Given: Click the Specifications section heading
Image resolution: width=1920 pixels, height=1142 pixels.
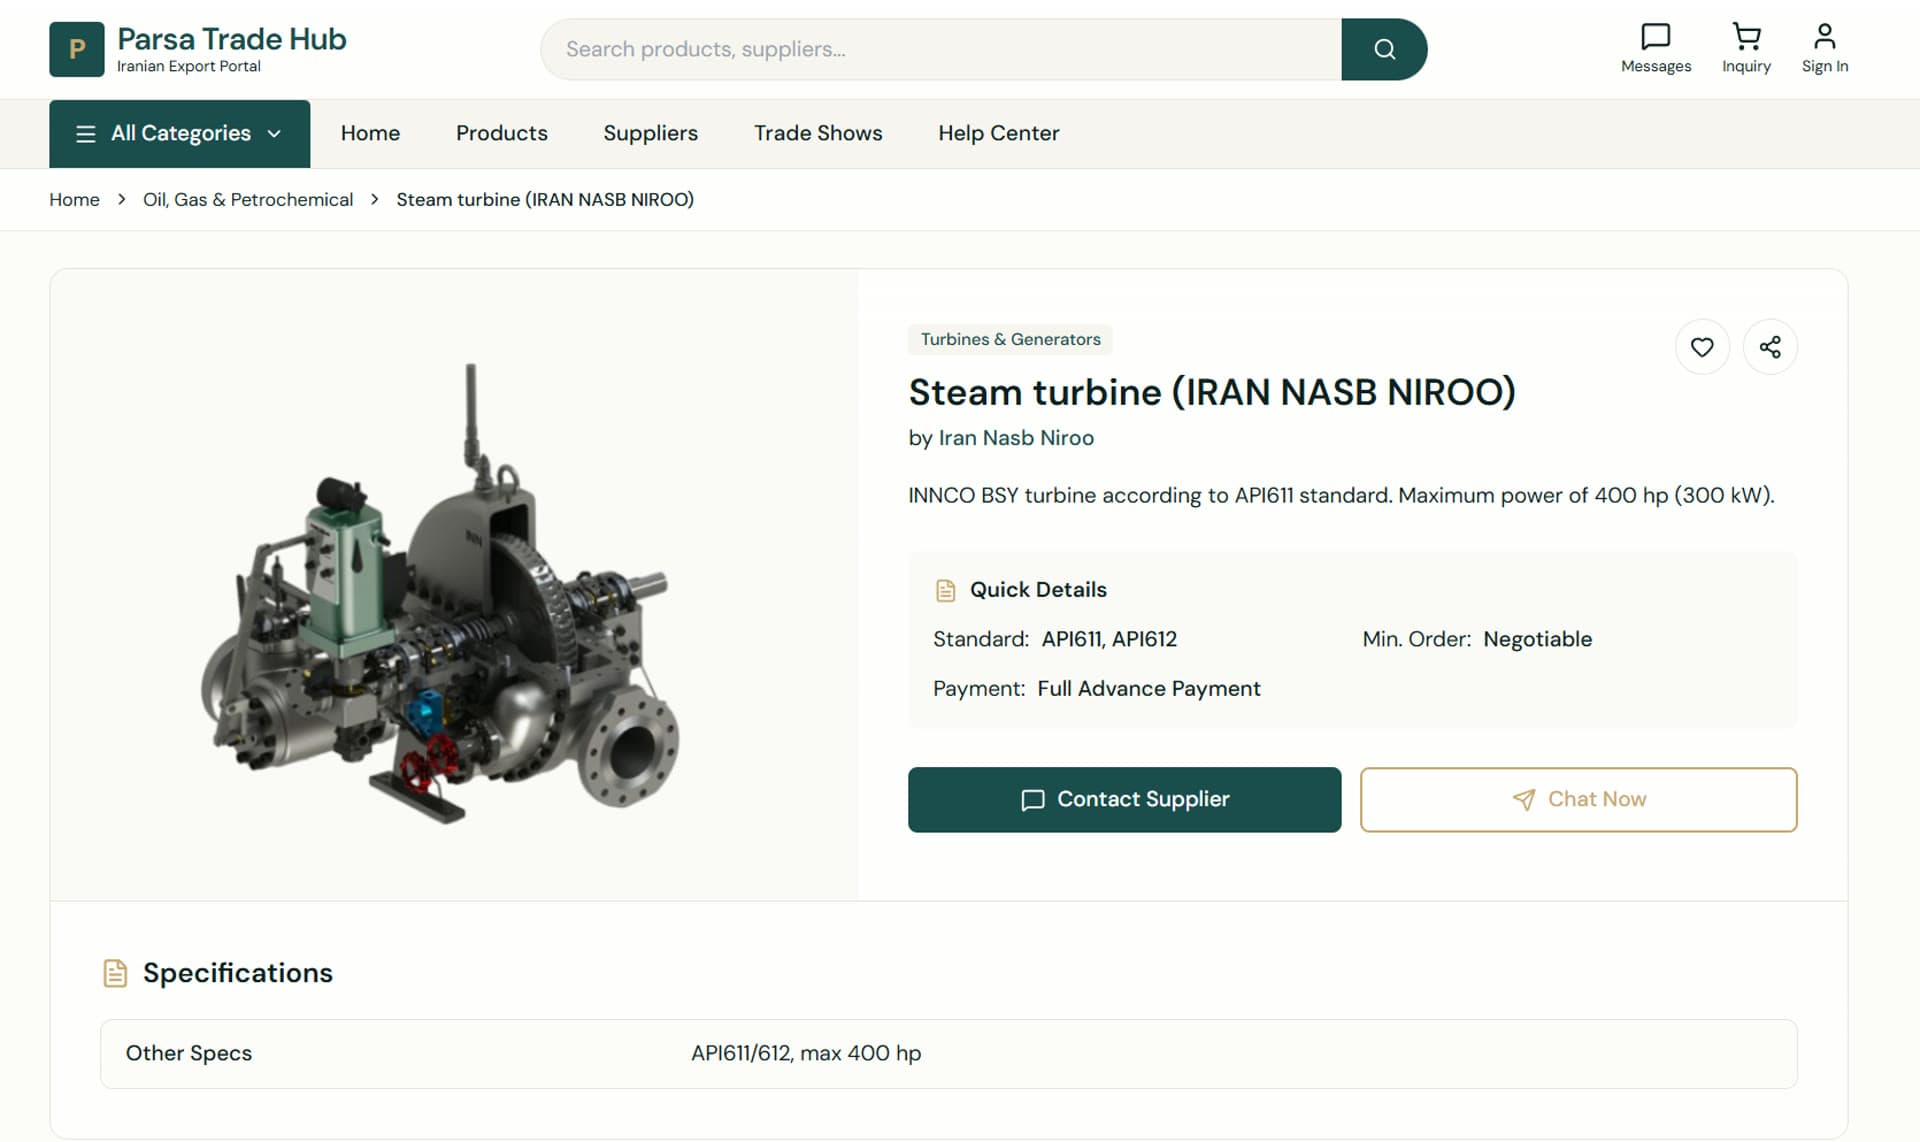Looking at the screenshot, I should tap(238, 973).
